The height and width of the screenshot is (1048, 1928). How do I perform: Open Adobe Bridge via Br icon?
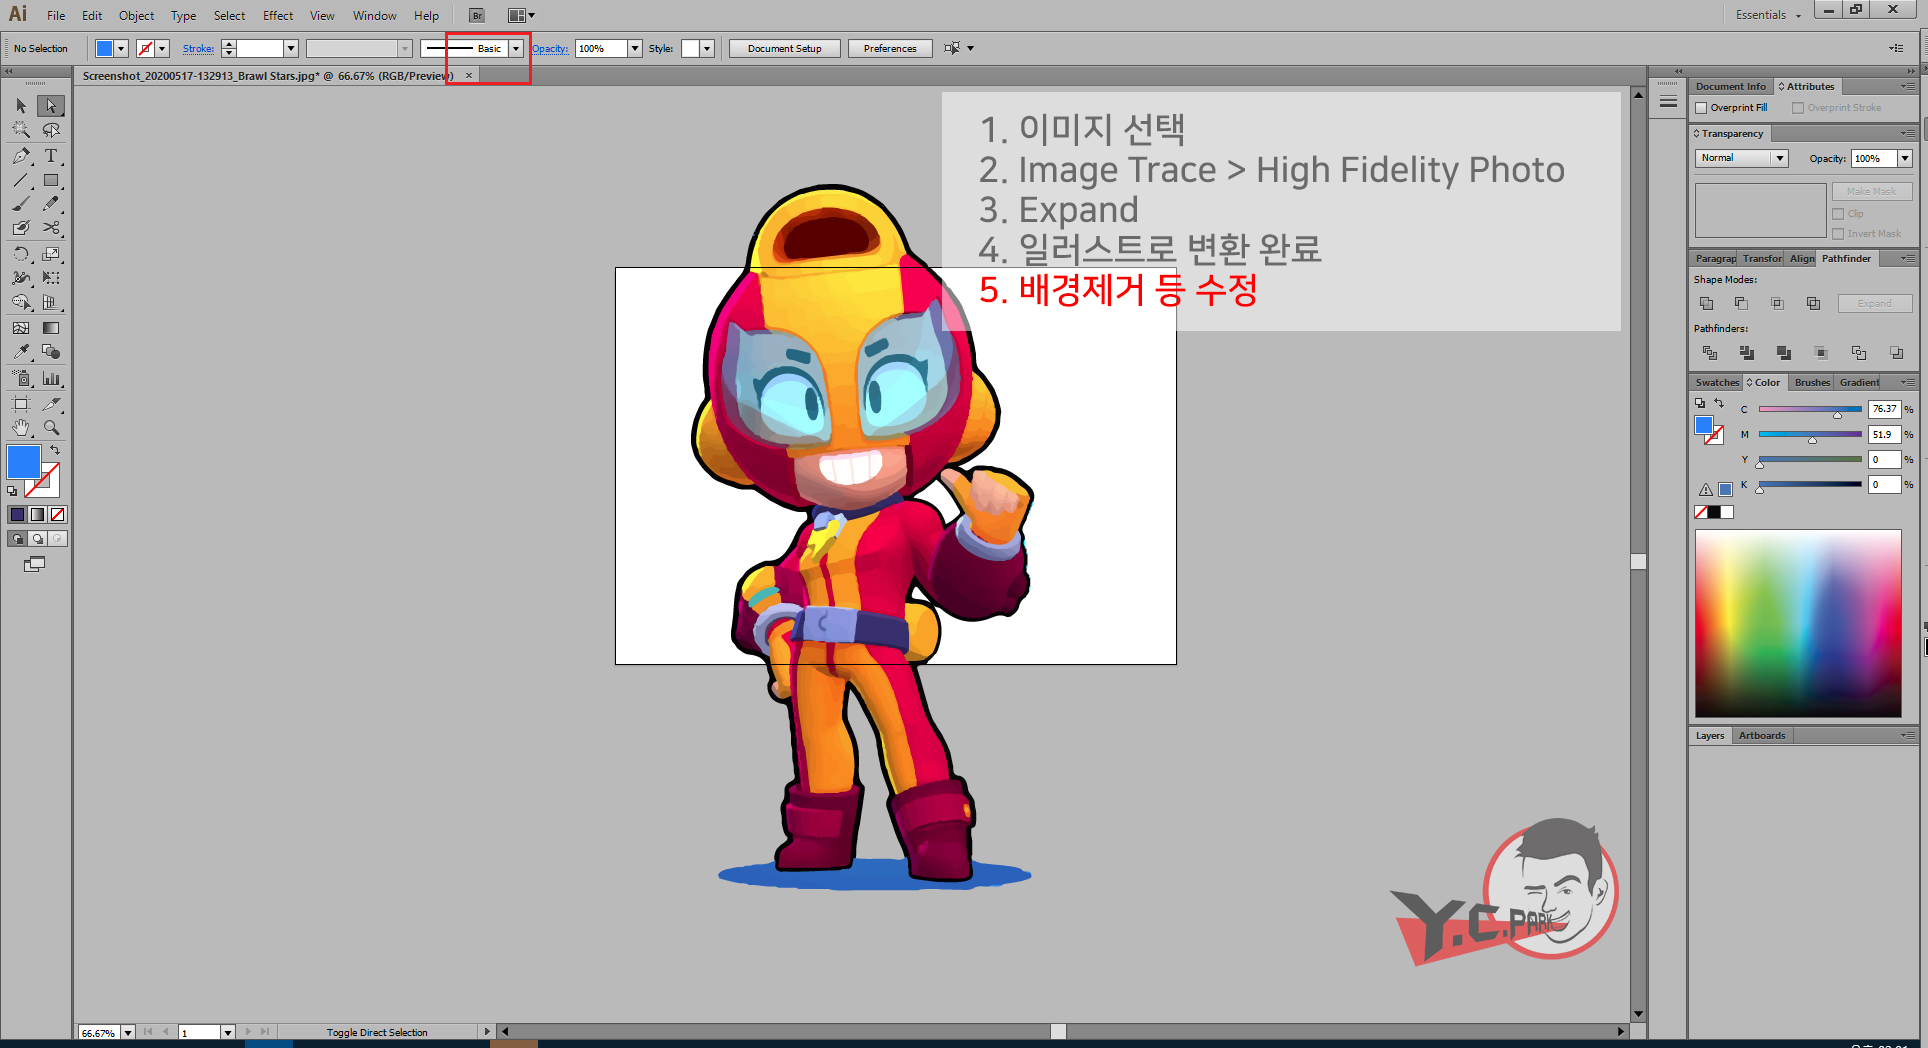point(477,15)
